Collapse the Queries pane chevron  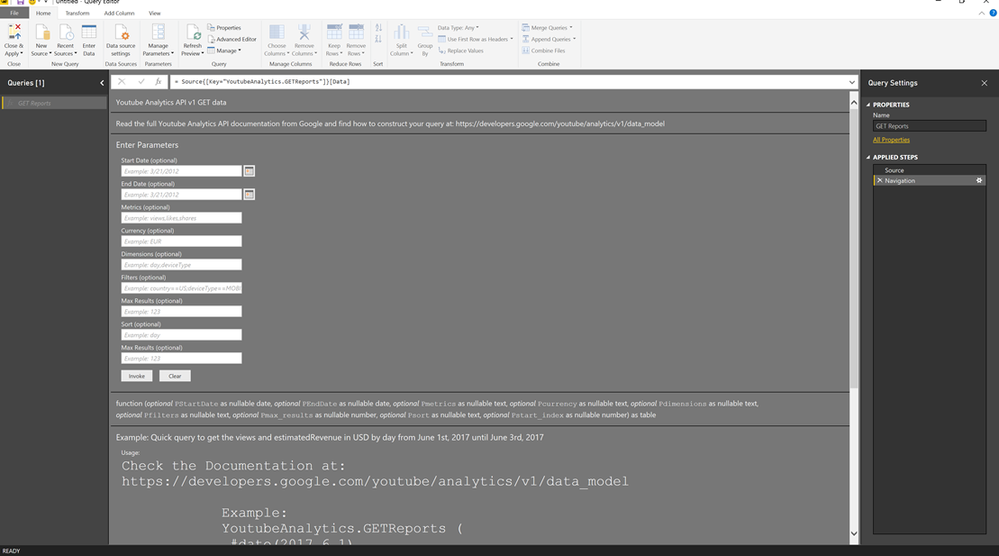[102, 83]
